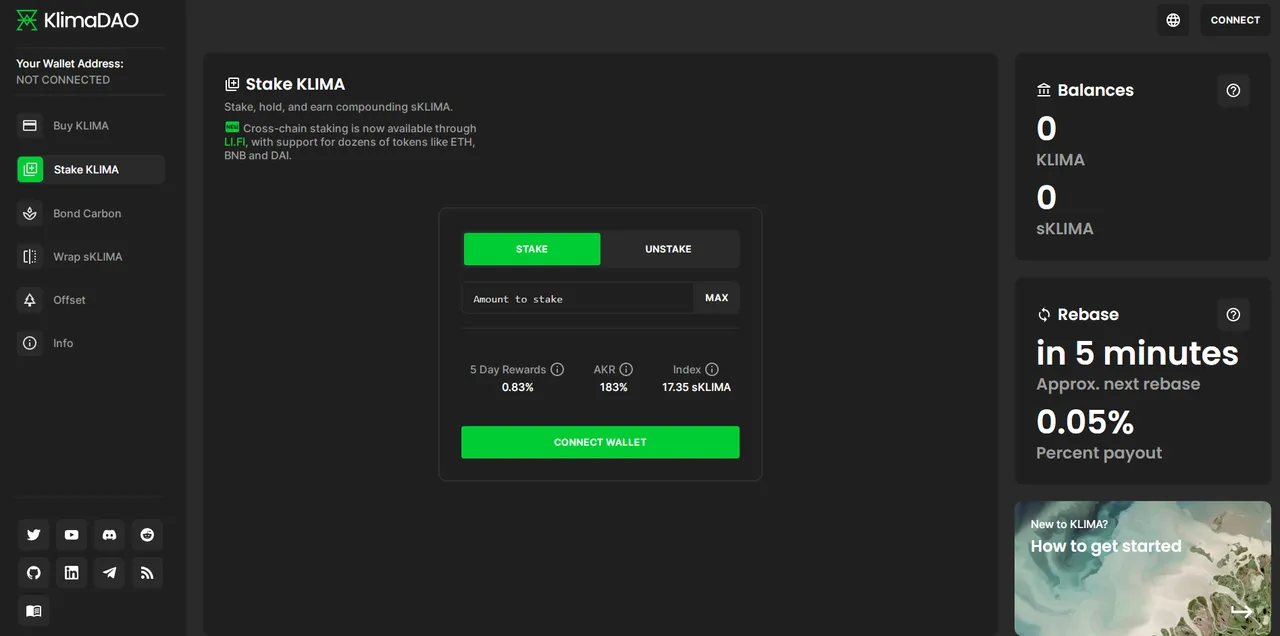This screenshot has width=1280, height=636.
Task: Open the Offset page
Action: [91, 300]
